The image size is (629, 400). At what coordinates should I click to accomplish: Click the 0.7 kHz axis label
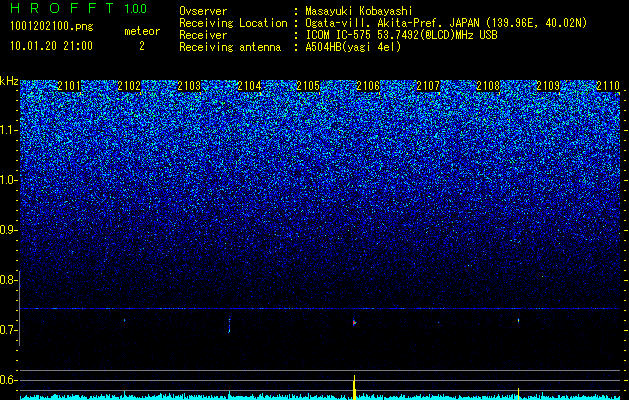[x=8, y=330]
